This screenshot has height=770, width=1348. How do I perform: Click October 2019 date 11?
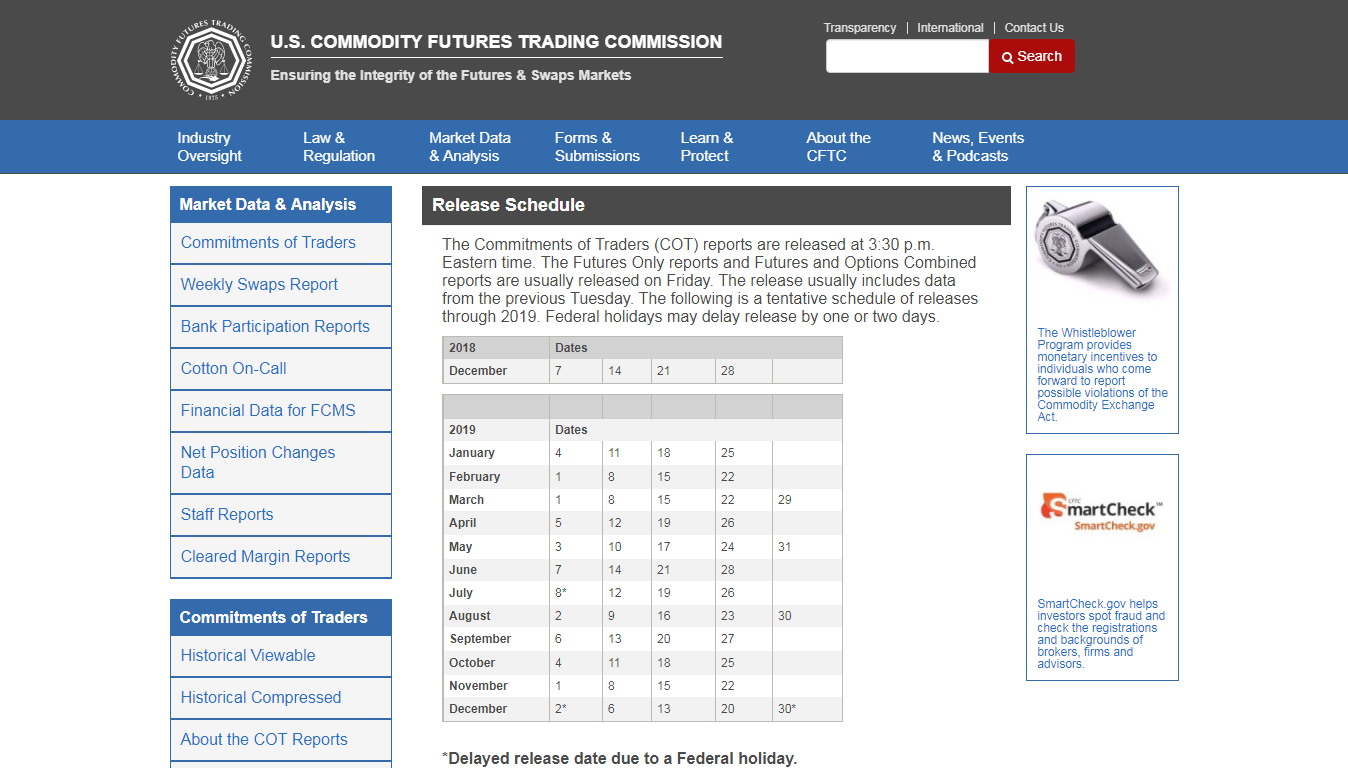point(614,663)
